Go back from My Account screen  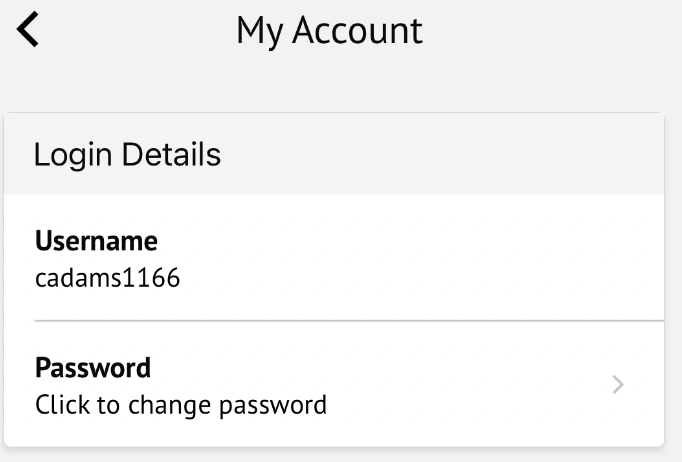(x=29, y=30)
